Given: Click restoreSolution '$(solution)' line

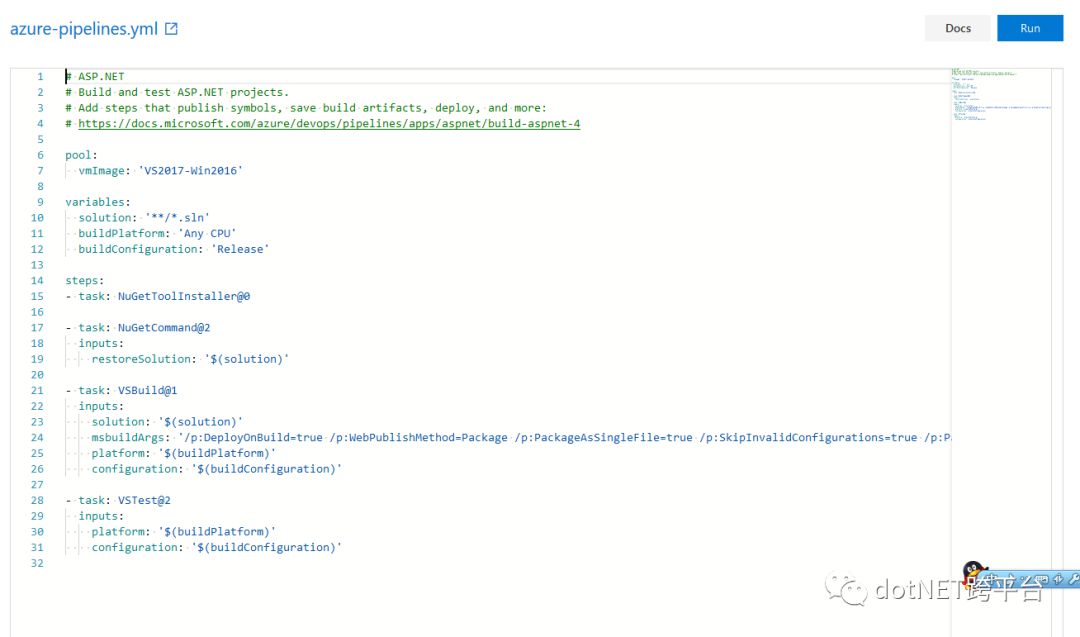Looking at the screenshot, I should (x=190, y=359).
